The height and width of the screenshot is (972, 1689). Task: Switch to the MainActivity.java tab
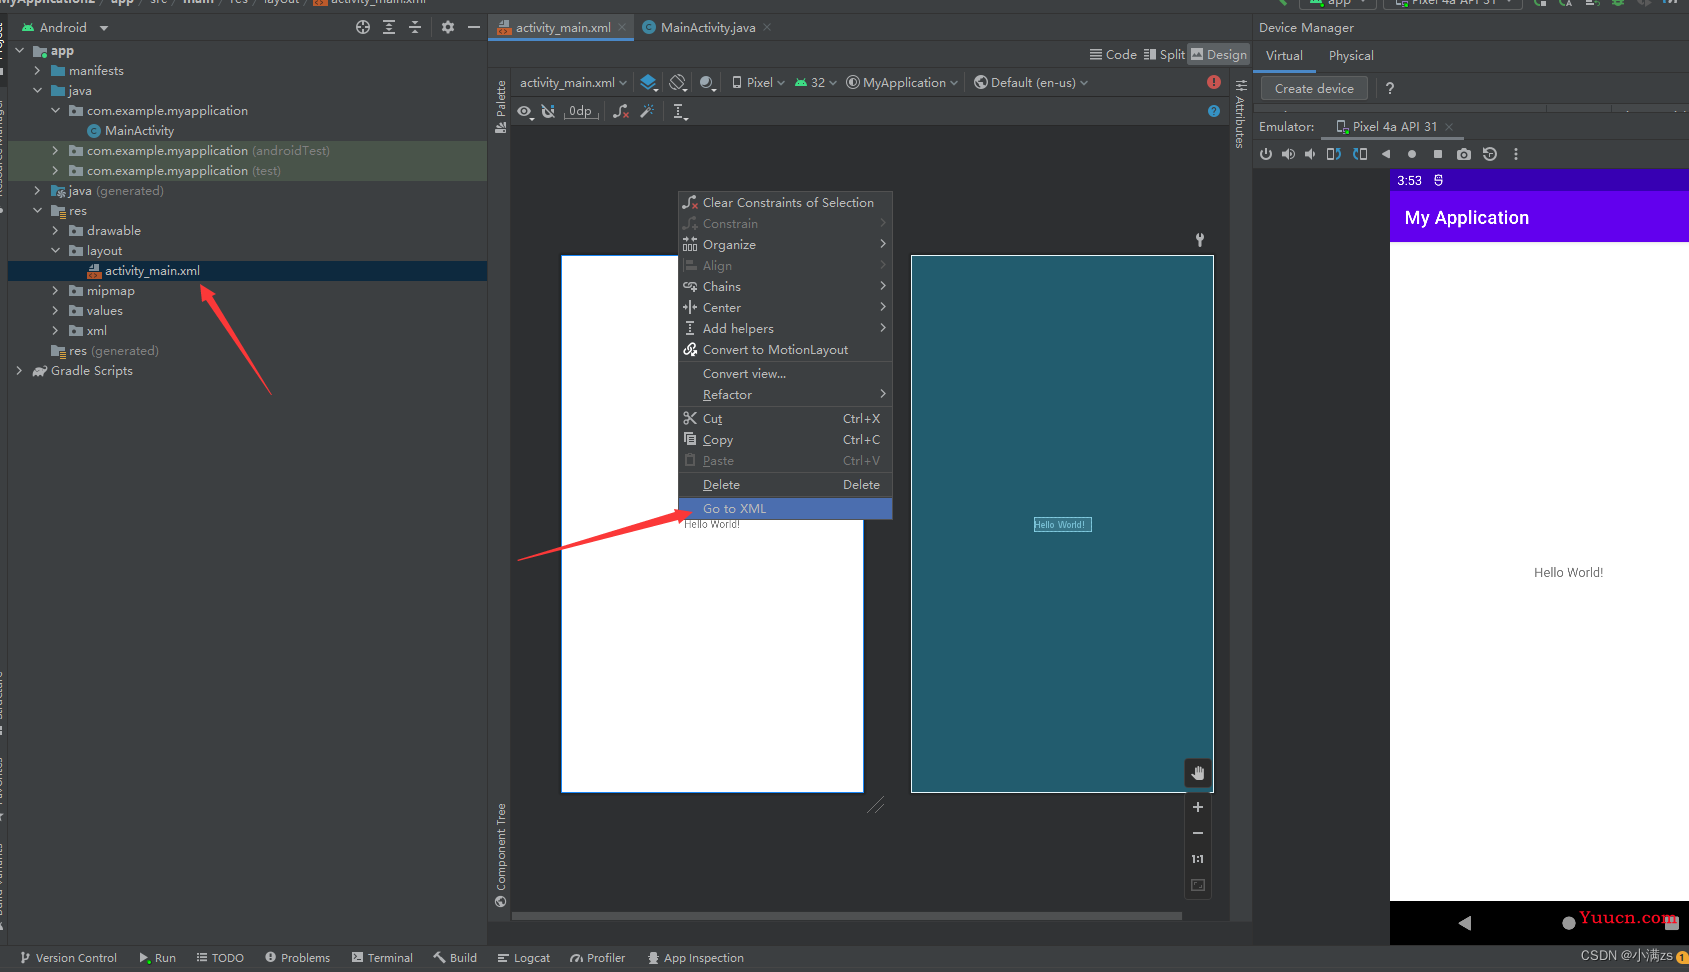(x=707, y=27)
